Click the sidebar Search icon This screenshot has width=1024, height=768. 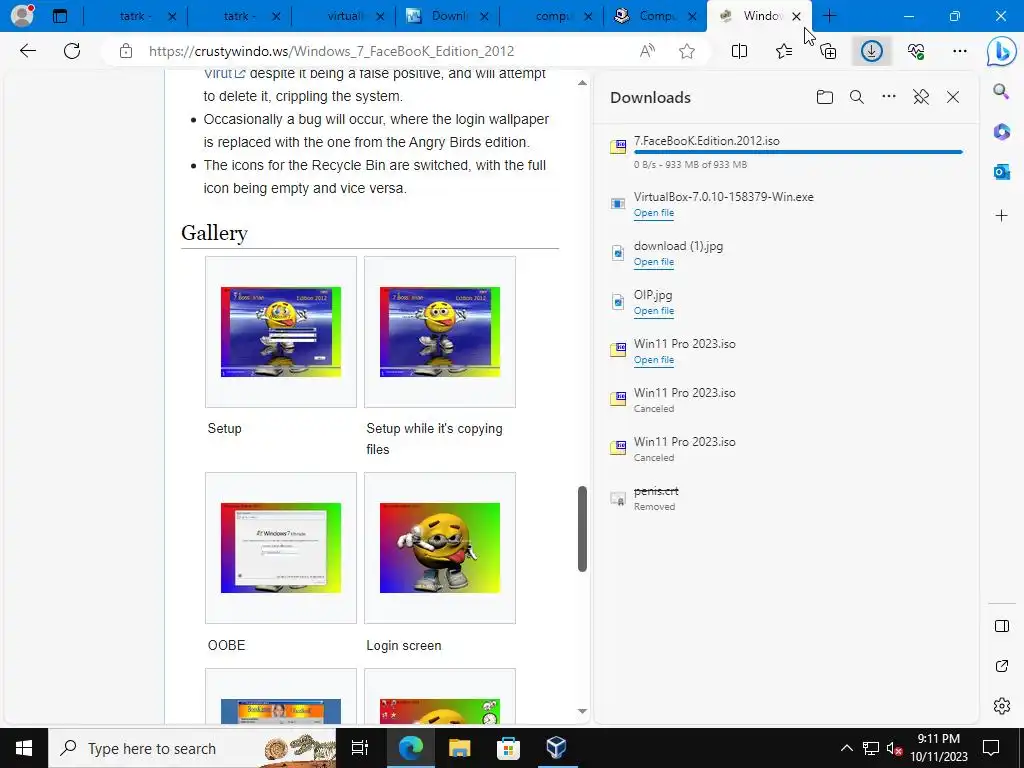[1001, 91]
